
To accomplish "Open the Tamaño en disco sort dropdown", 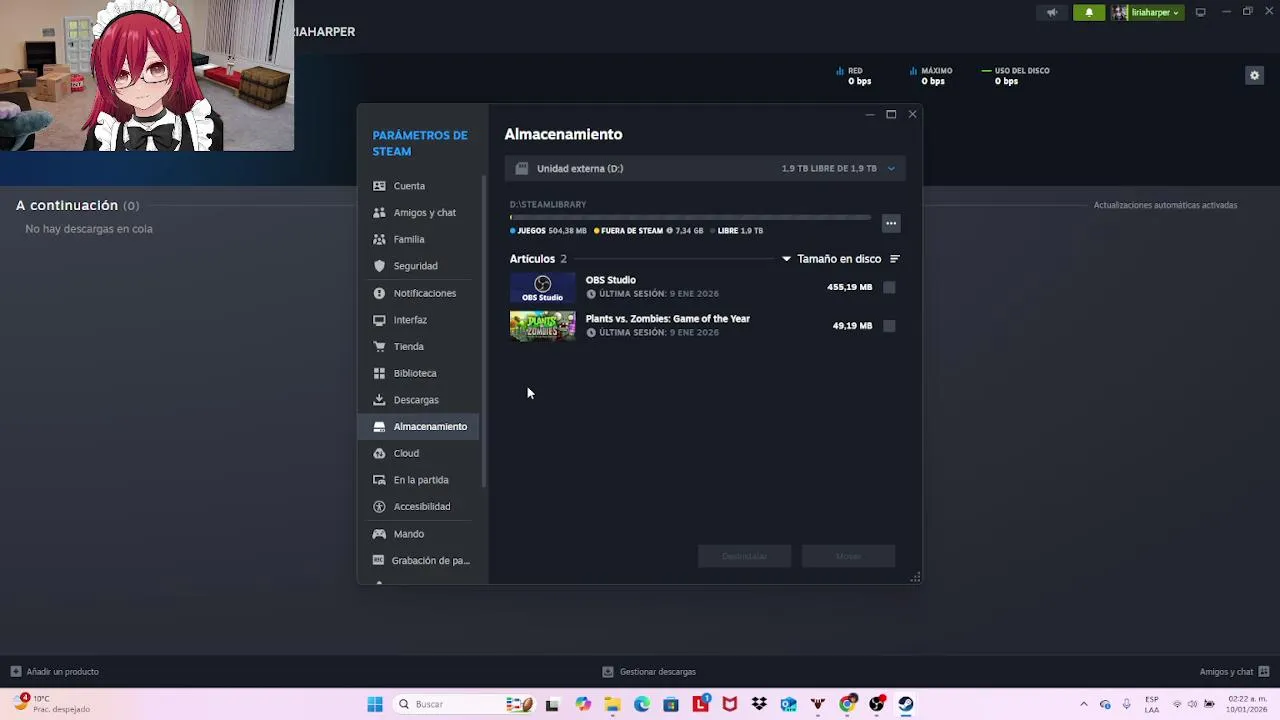I will (x=832, y=259).
